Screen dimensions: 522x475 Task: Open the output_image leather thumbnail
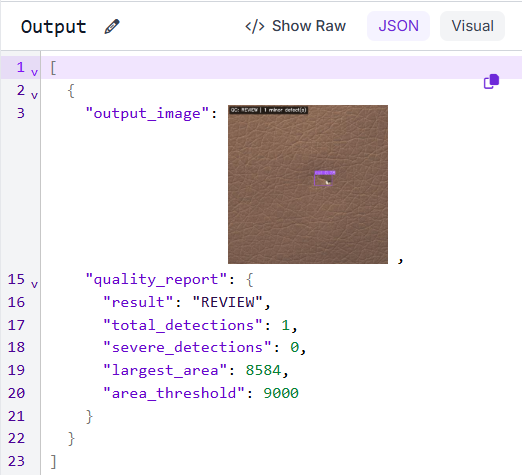click(308, 184)
